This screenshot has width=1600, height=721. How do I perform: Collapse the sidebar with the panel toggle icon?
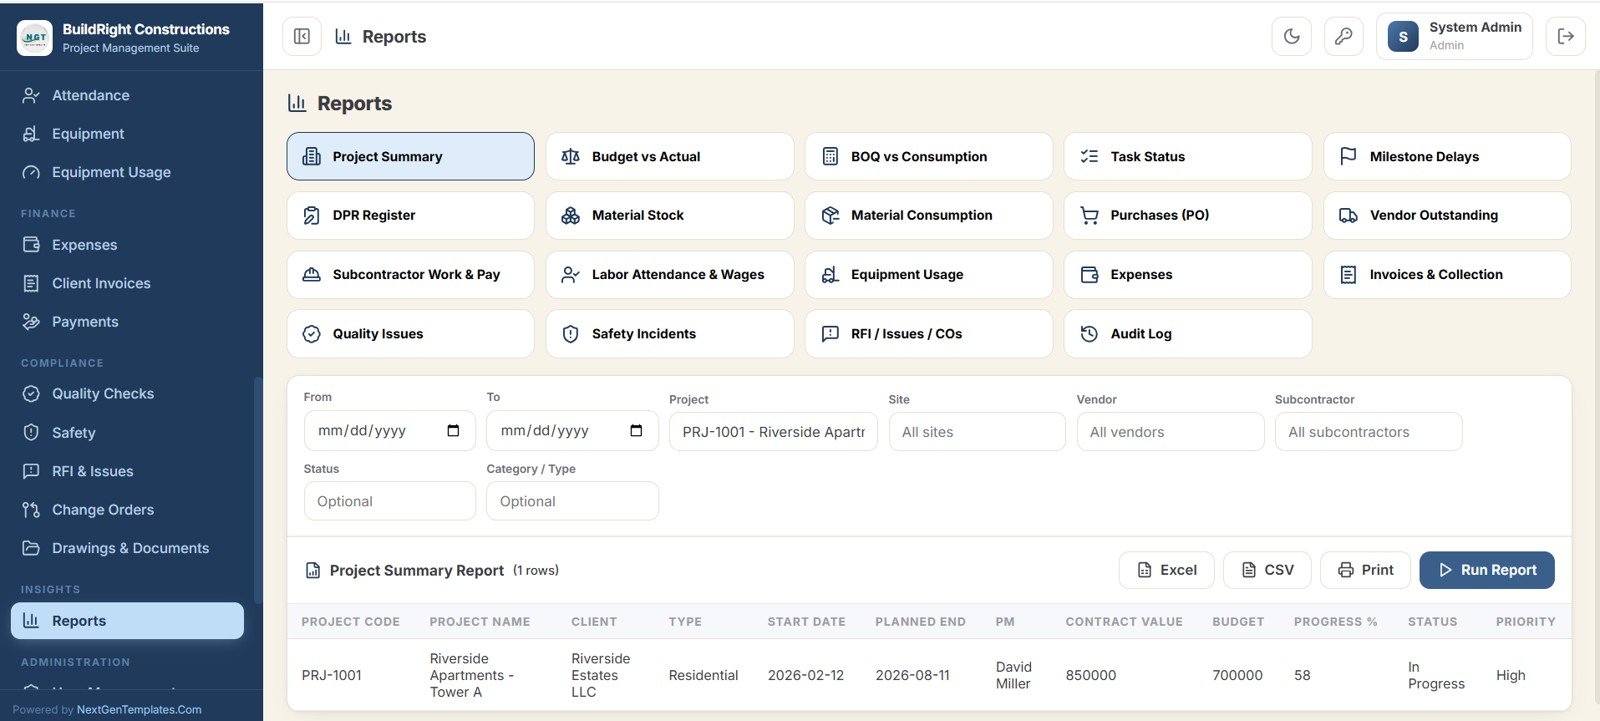pyautogui.click(x=302, y=37)
